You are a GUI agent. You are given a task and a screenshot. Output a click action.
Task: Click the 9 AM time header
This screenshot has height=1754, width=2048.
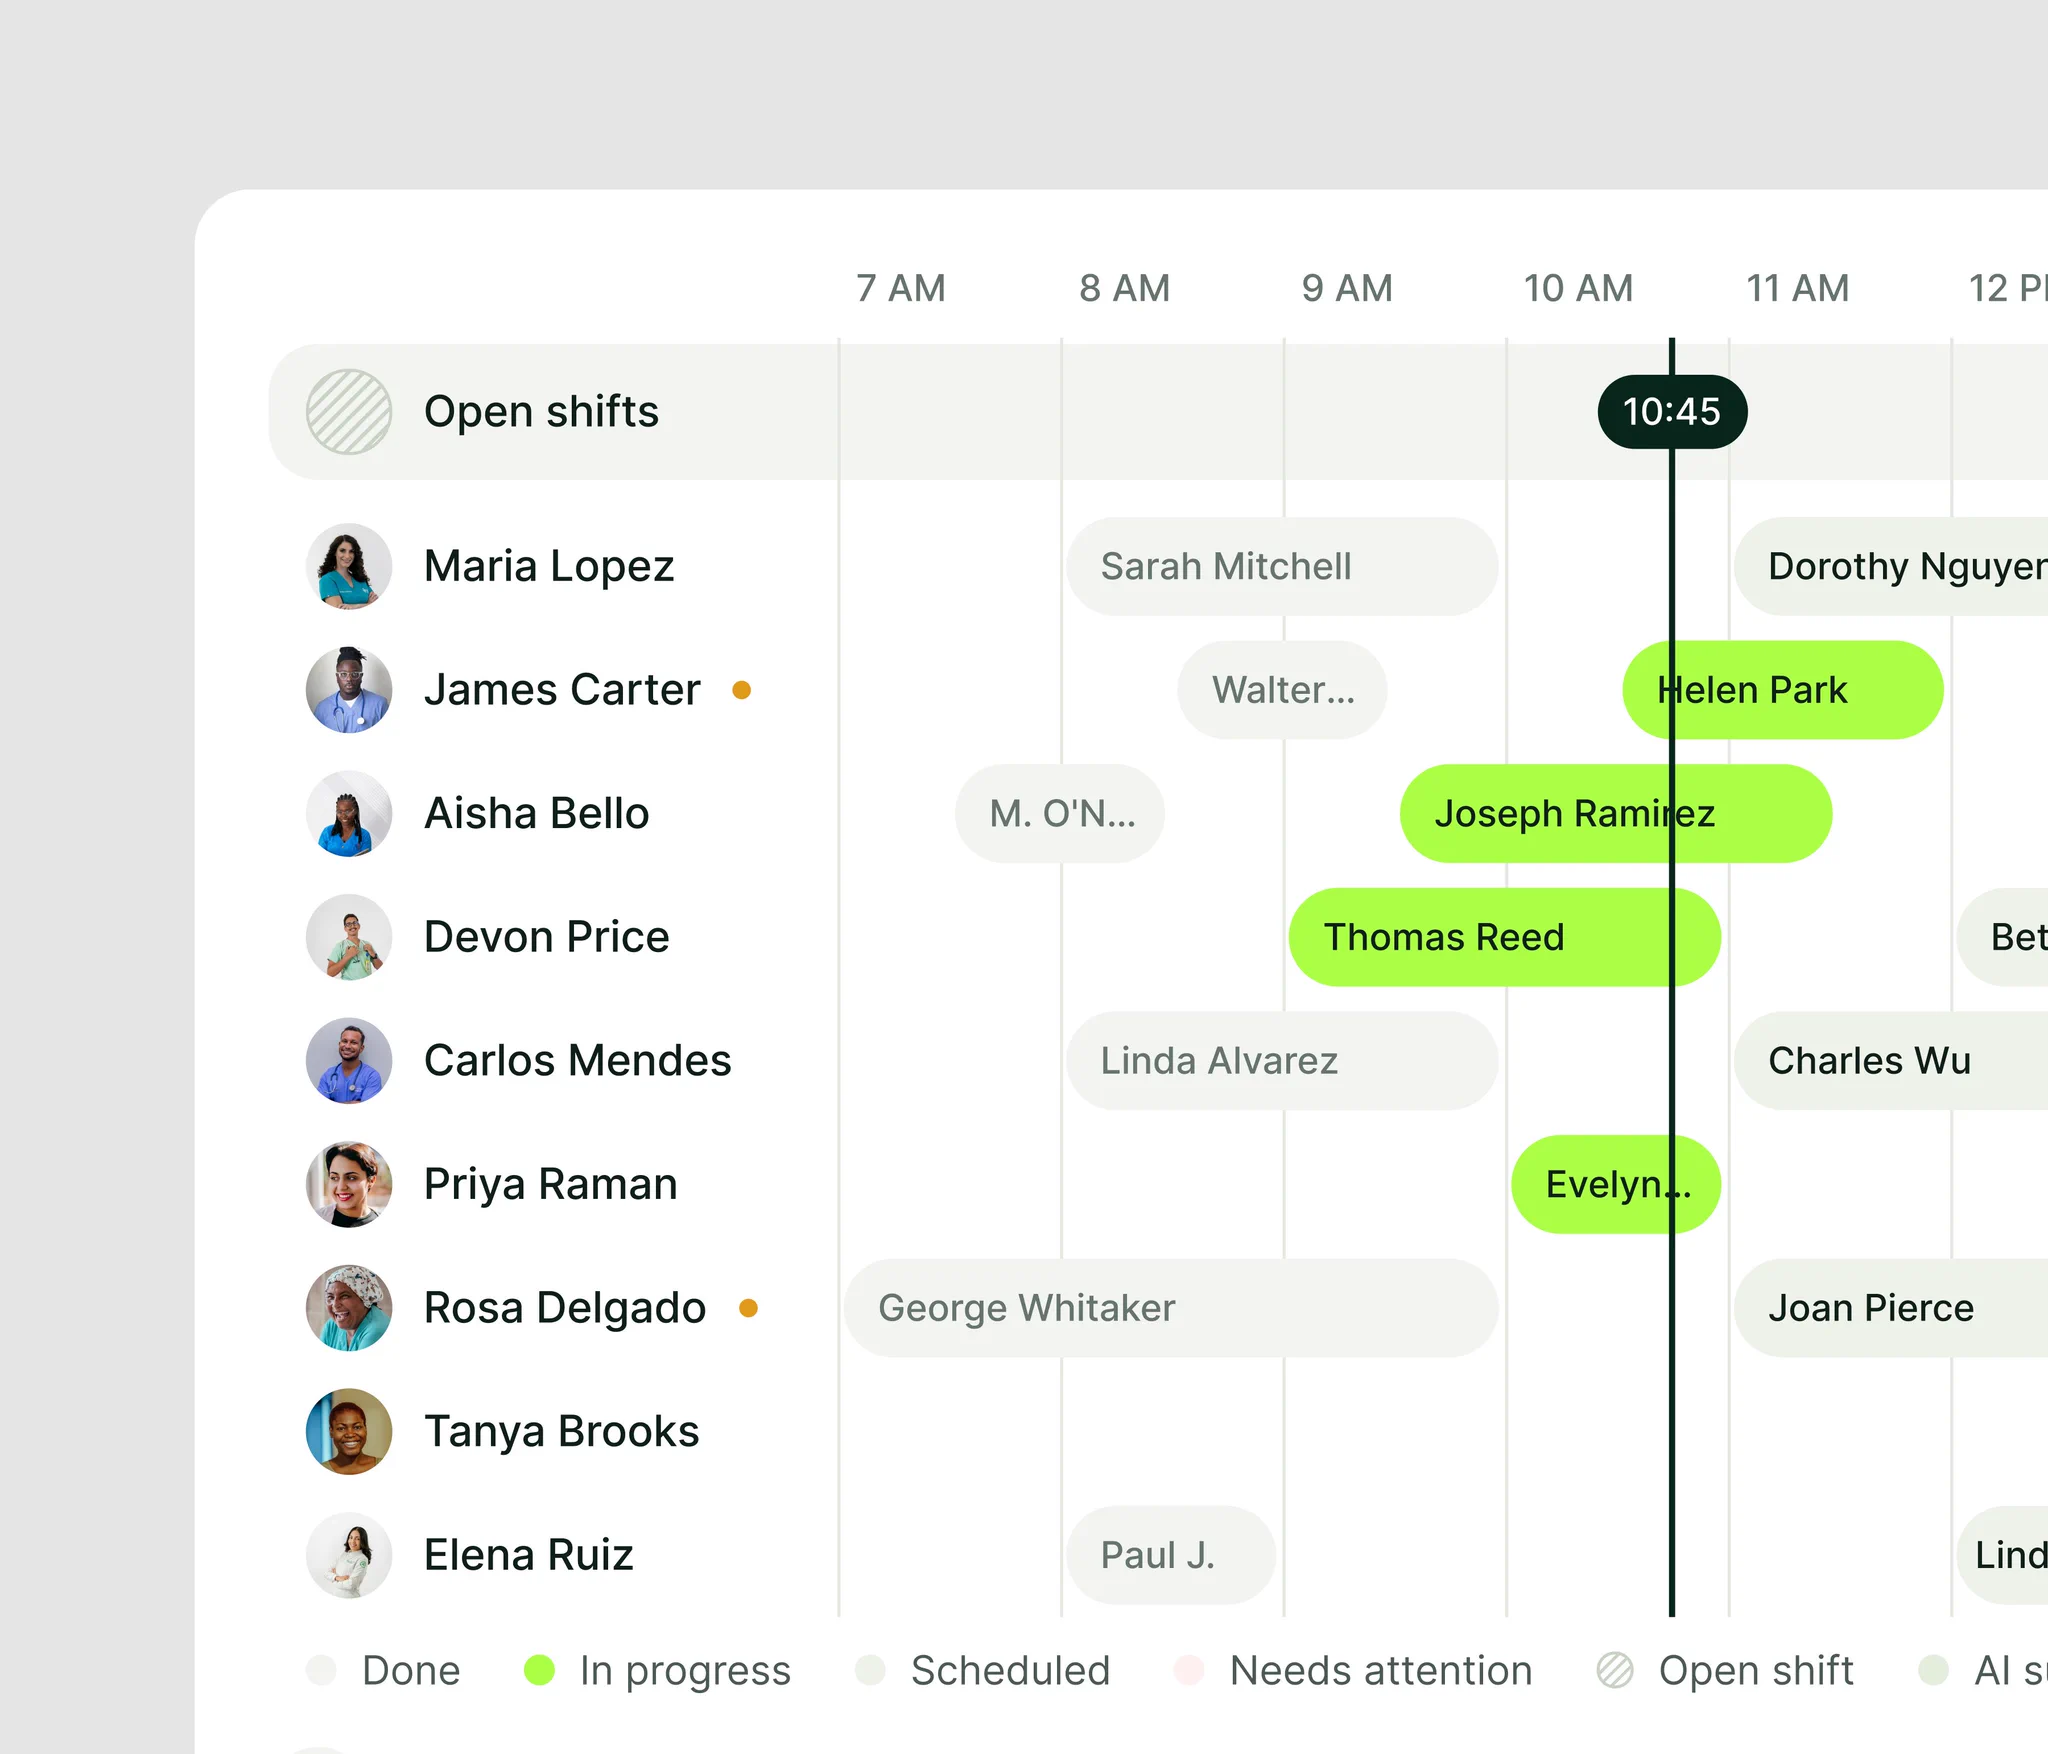pos(1347,289)
